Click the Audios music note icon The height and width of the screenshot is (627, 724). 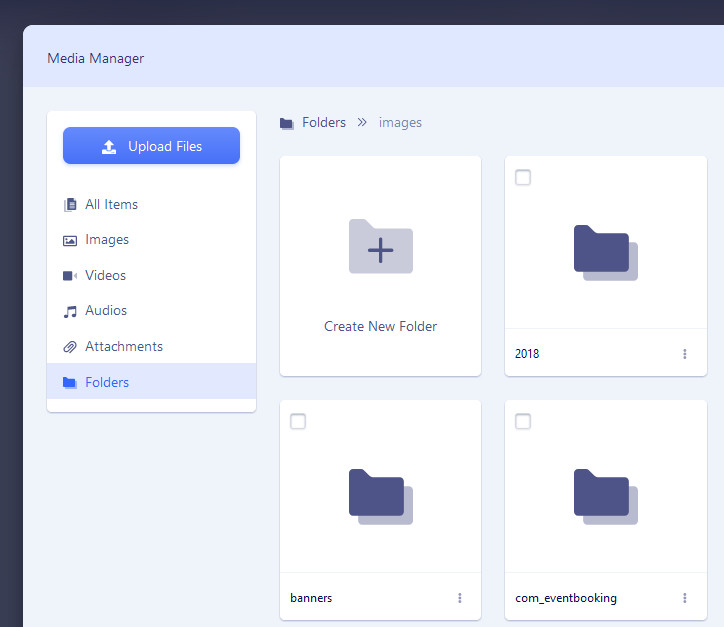pyautogui.click(x=70, y=311)
